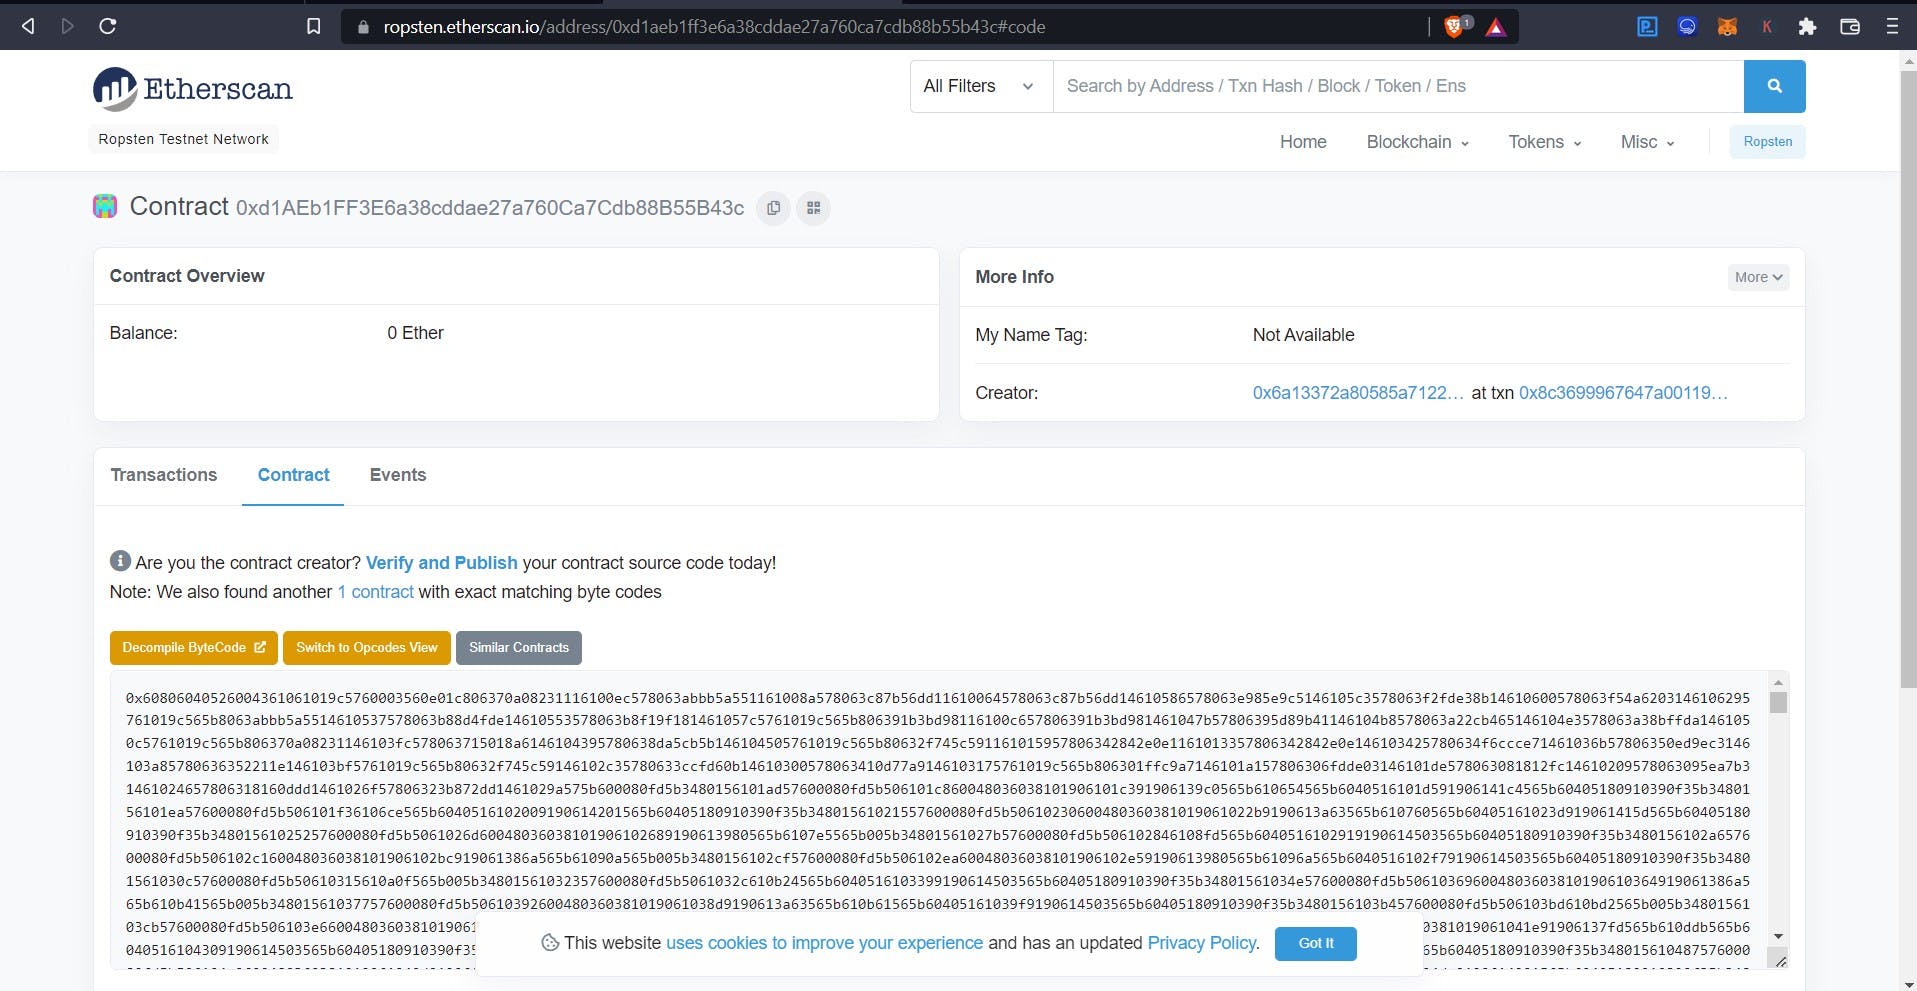
Task: Open the Pocket Universe extension
Action: coord(1647,26)
